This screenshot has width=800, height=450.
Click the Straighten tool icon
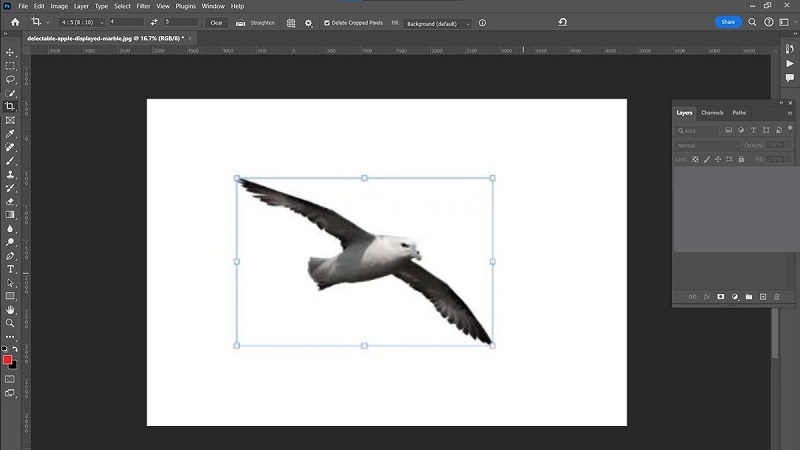coord(240,23)
